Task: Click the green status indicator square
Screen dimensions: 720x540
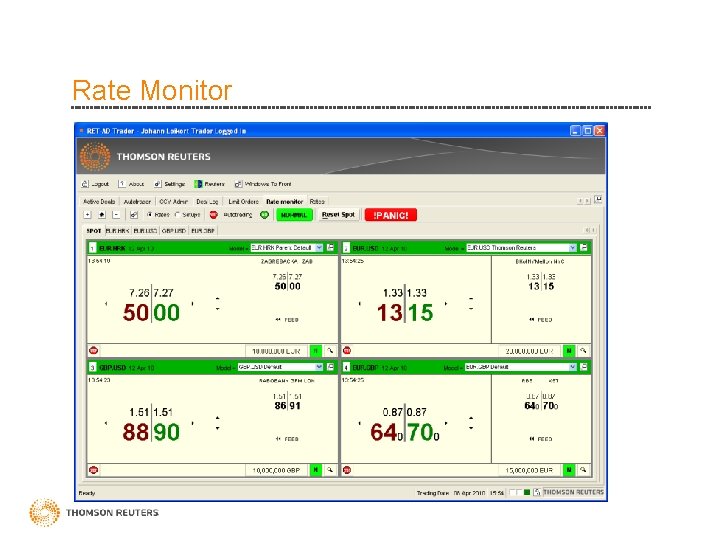Action: tap(527, 492)
